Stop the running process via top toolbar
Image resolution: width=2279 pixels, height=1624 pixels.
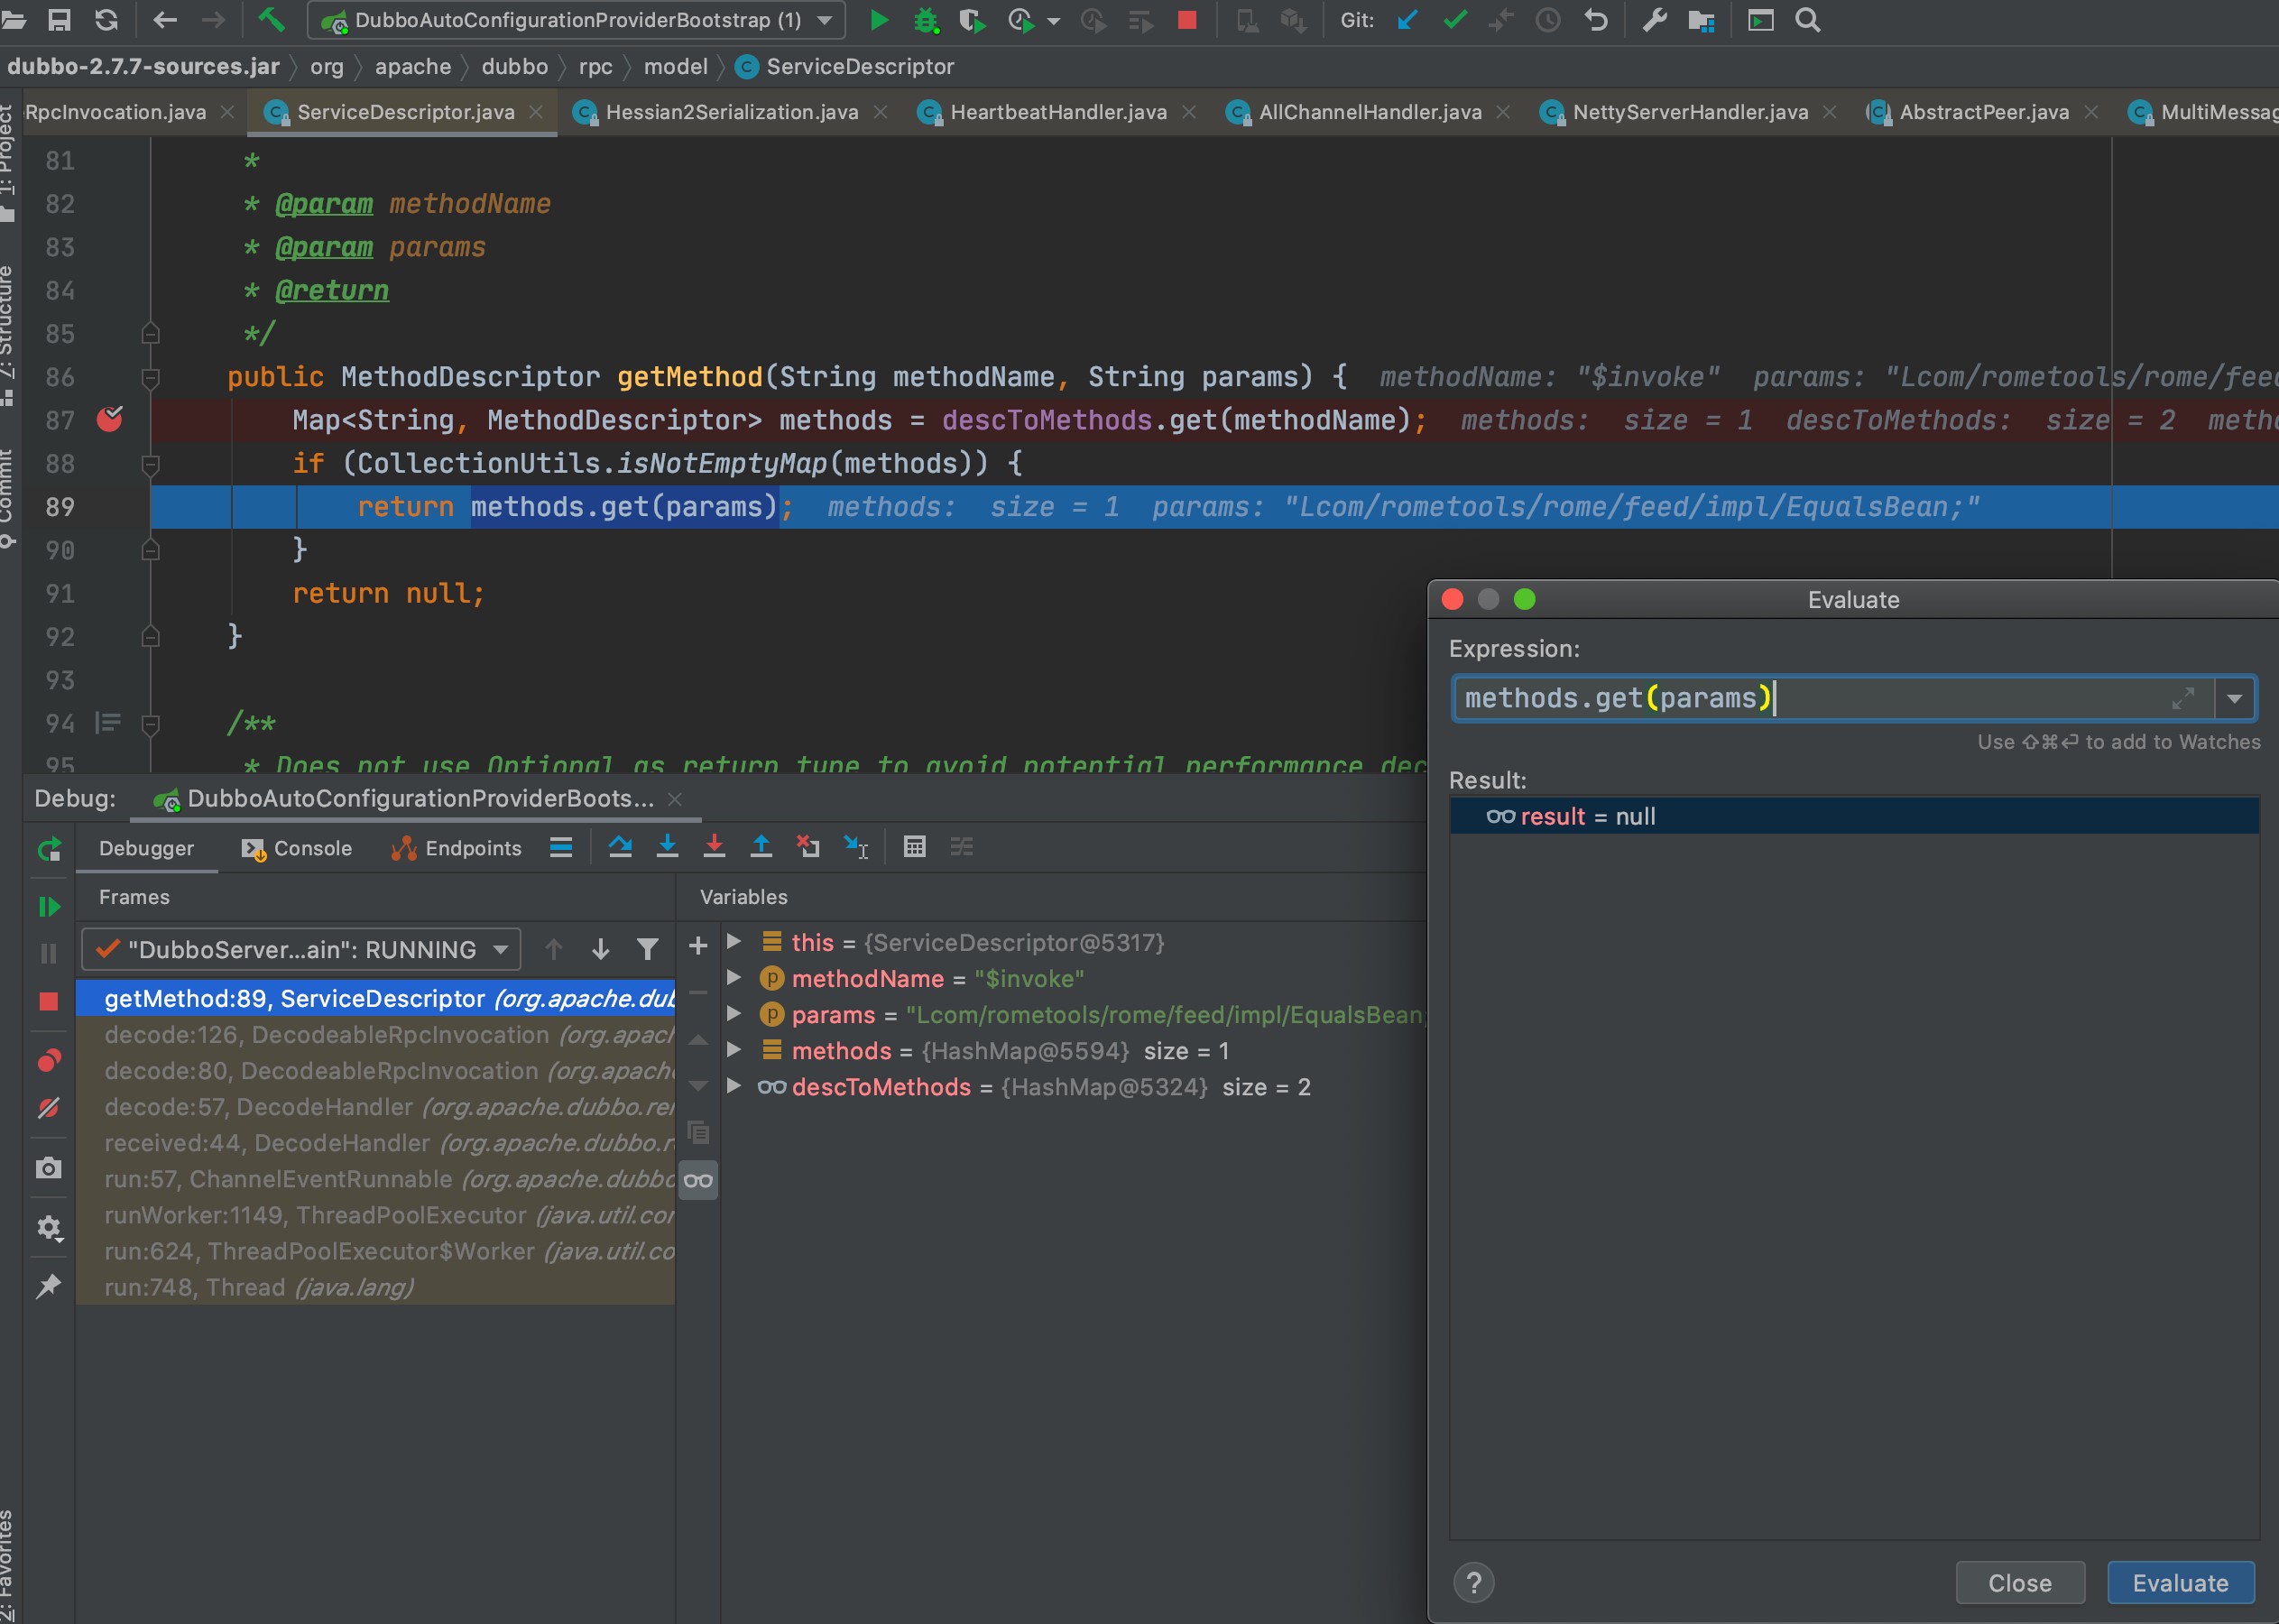1187,20
